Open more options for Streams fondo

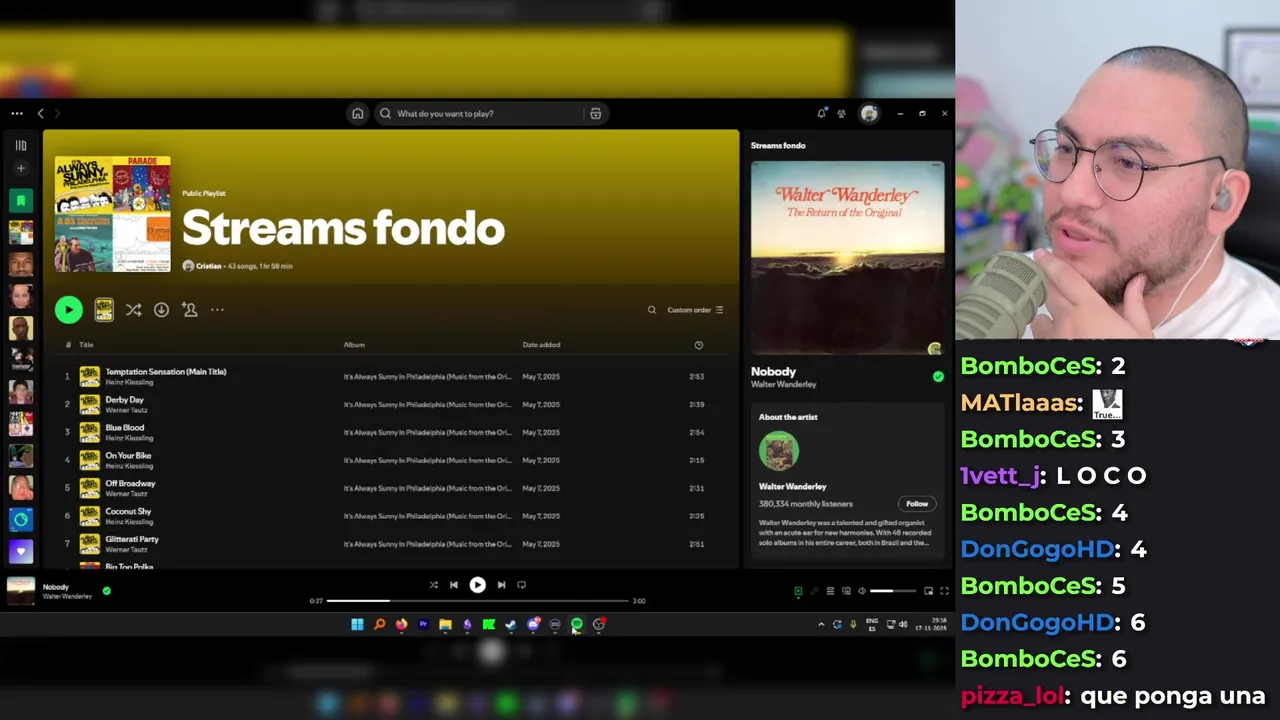pyautogui.click(x=217, y=310)
